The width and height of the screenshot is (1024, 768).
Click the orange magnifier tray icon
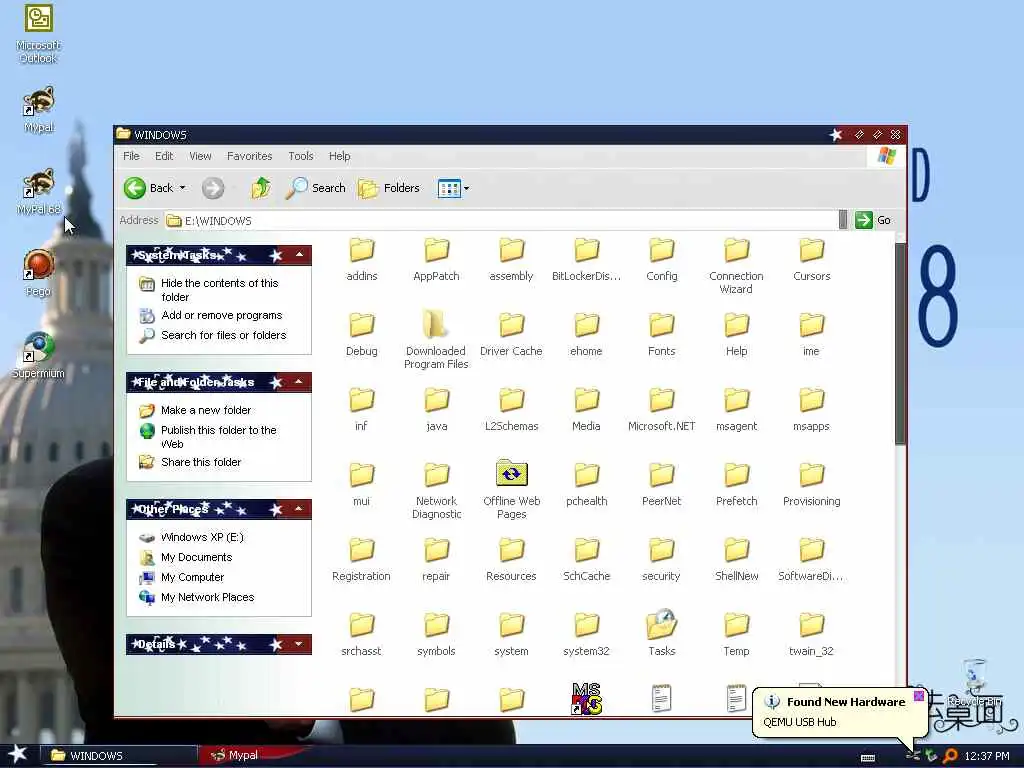pos(950,756)
